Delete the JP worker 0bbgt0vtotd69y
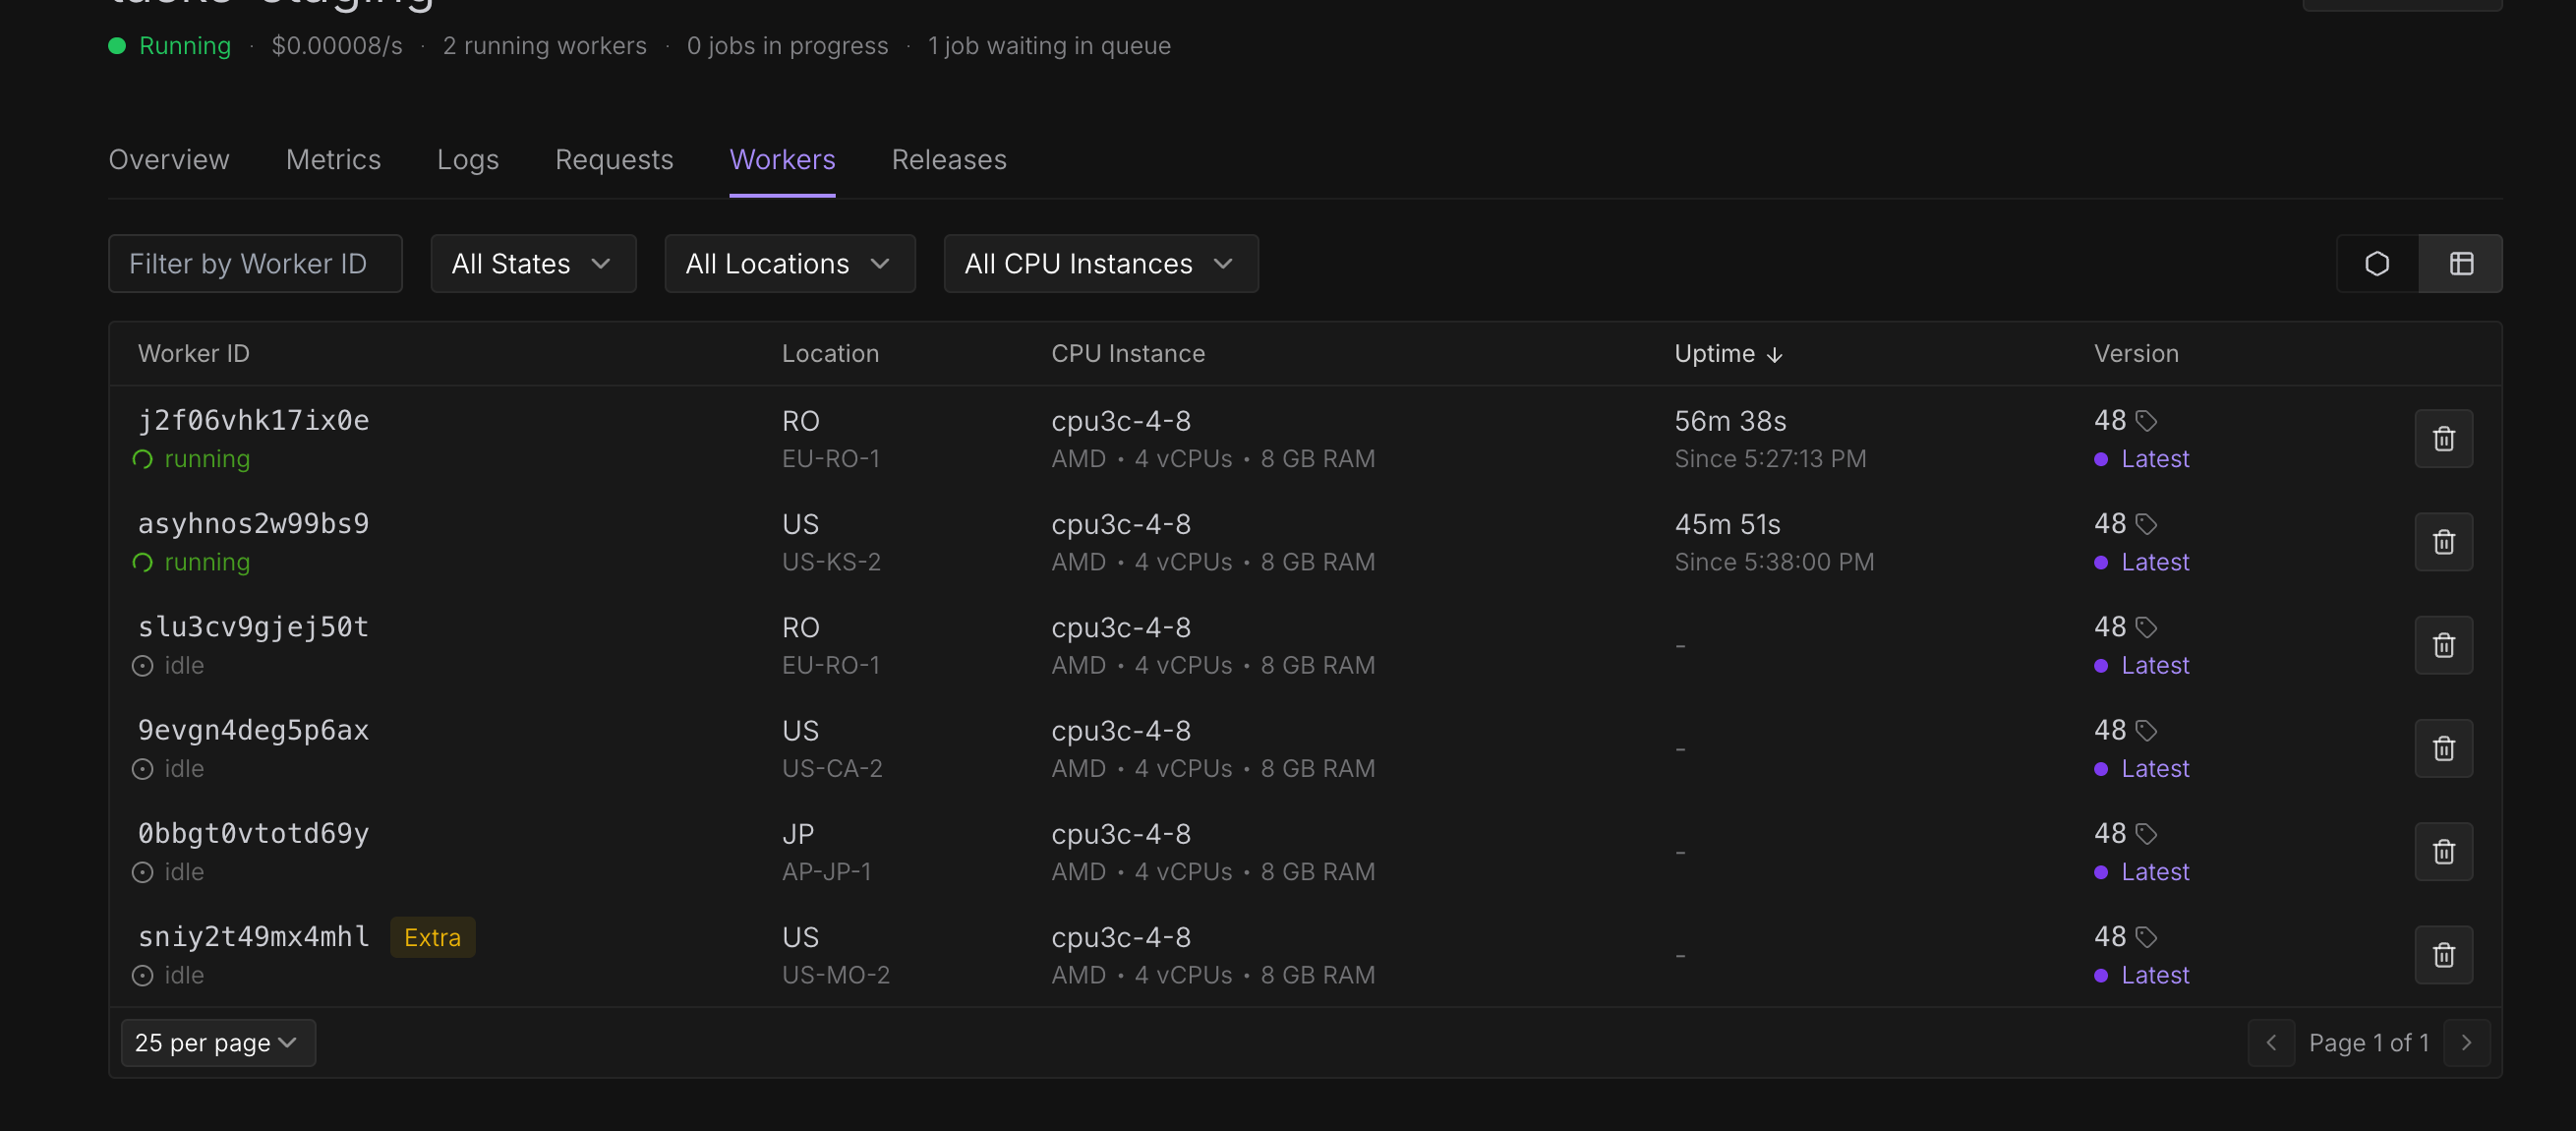 [2443, 851]
